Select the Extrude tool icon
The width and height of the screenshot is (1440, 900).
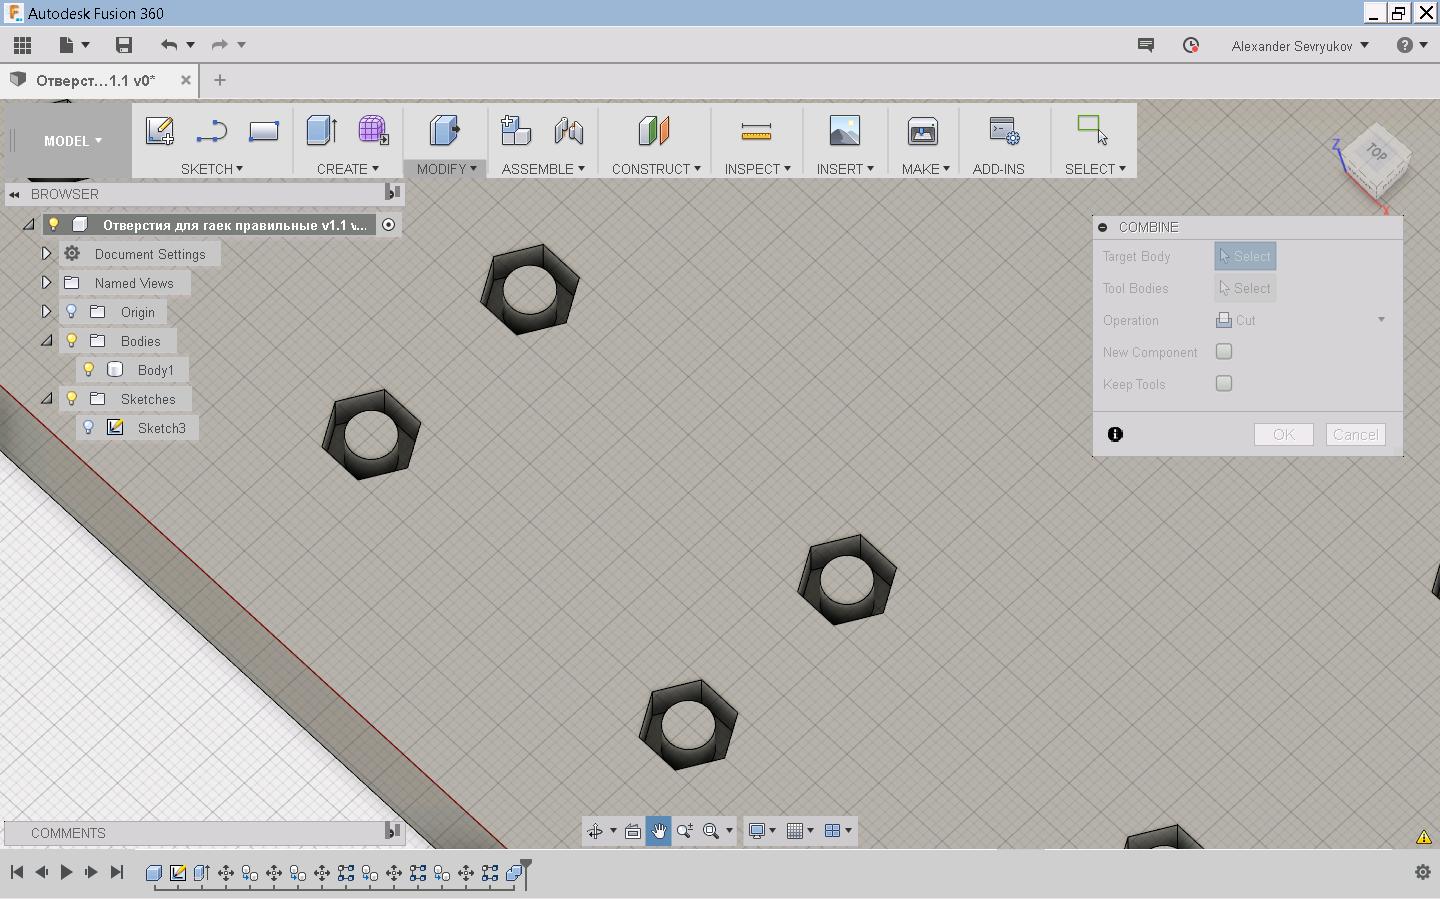point(321,131)
